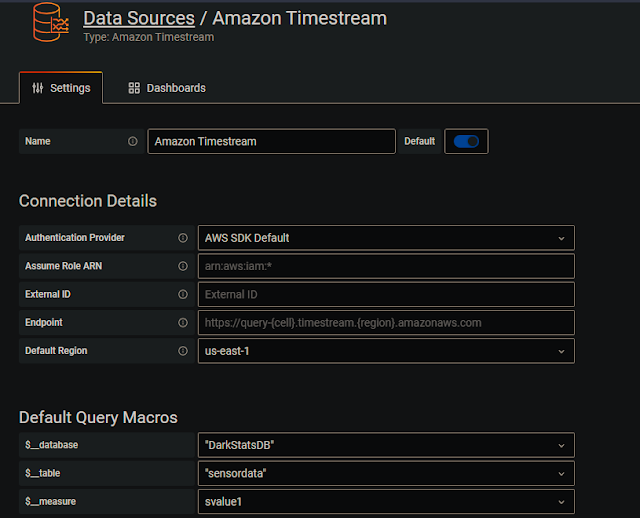The height and width of the screenshot is (518, 640).
Task: Toggle the Default data source switch
Action: [x=466, y=141]
